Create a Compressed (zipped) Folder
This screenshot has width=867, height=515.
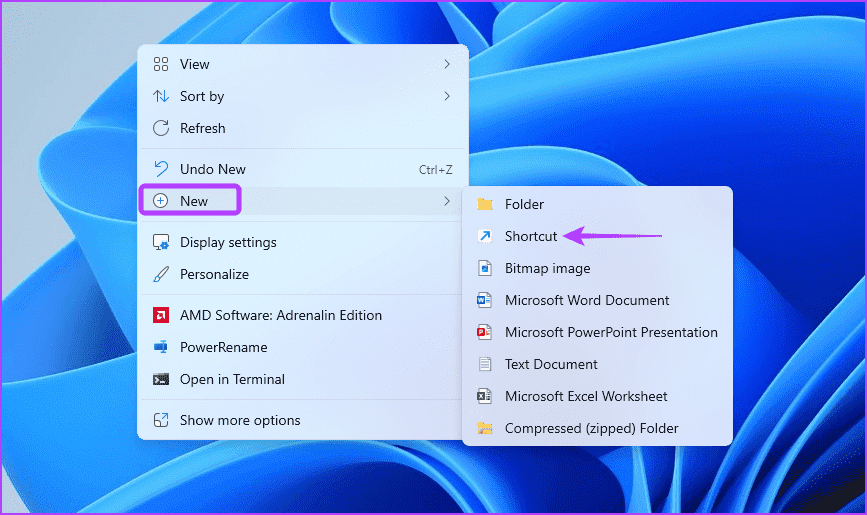597,428
